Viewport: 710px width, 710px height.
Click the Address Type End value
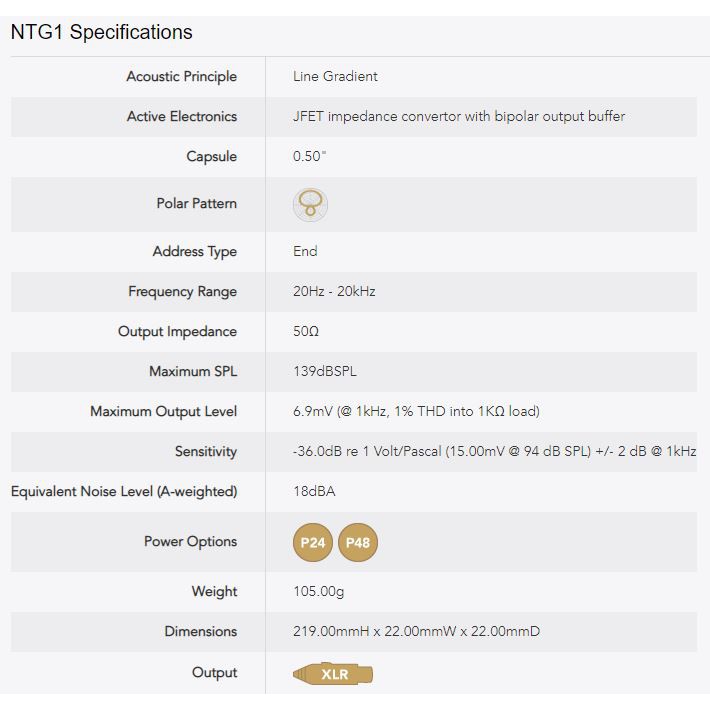click(x=305, y=251)
